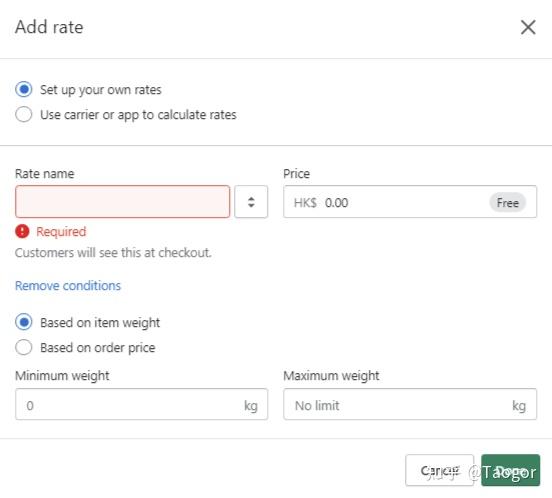Click the Minimum weight field
The image size is (552, 498).
tap(142, 404)
